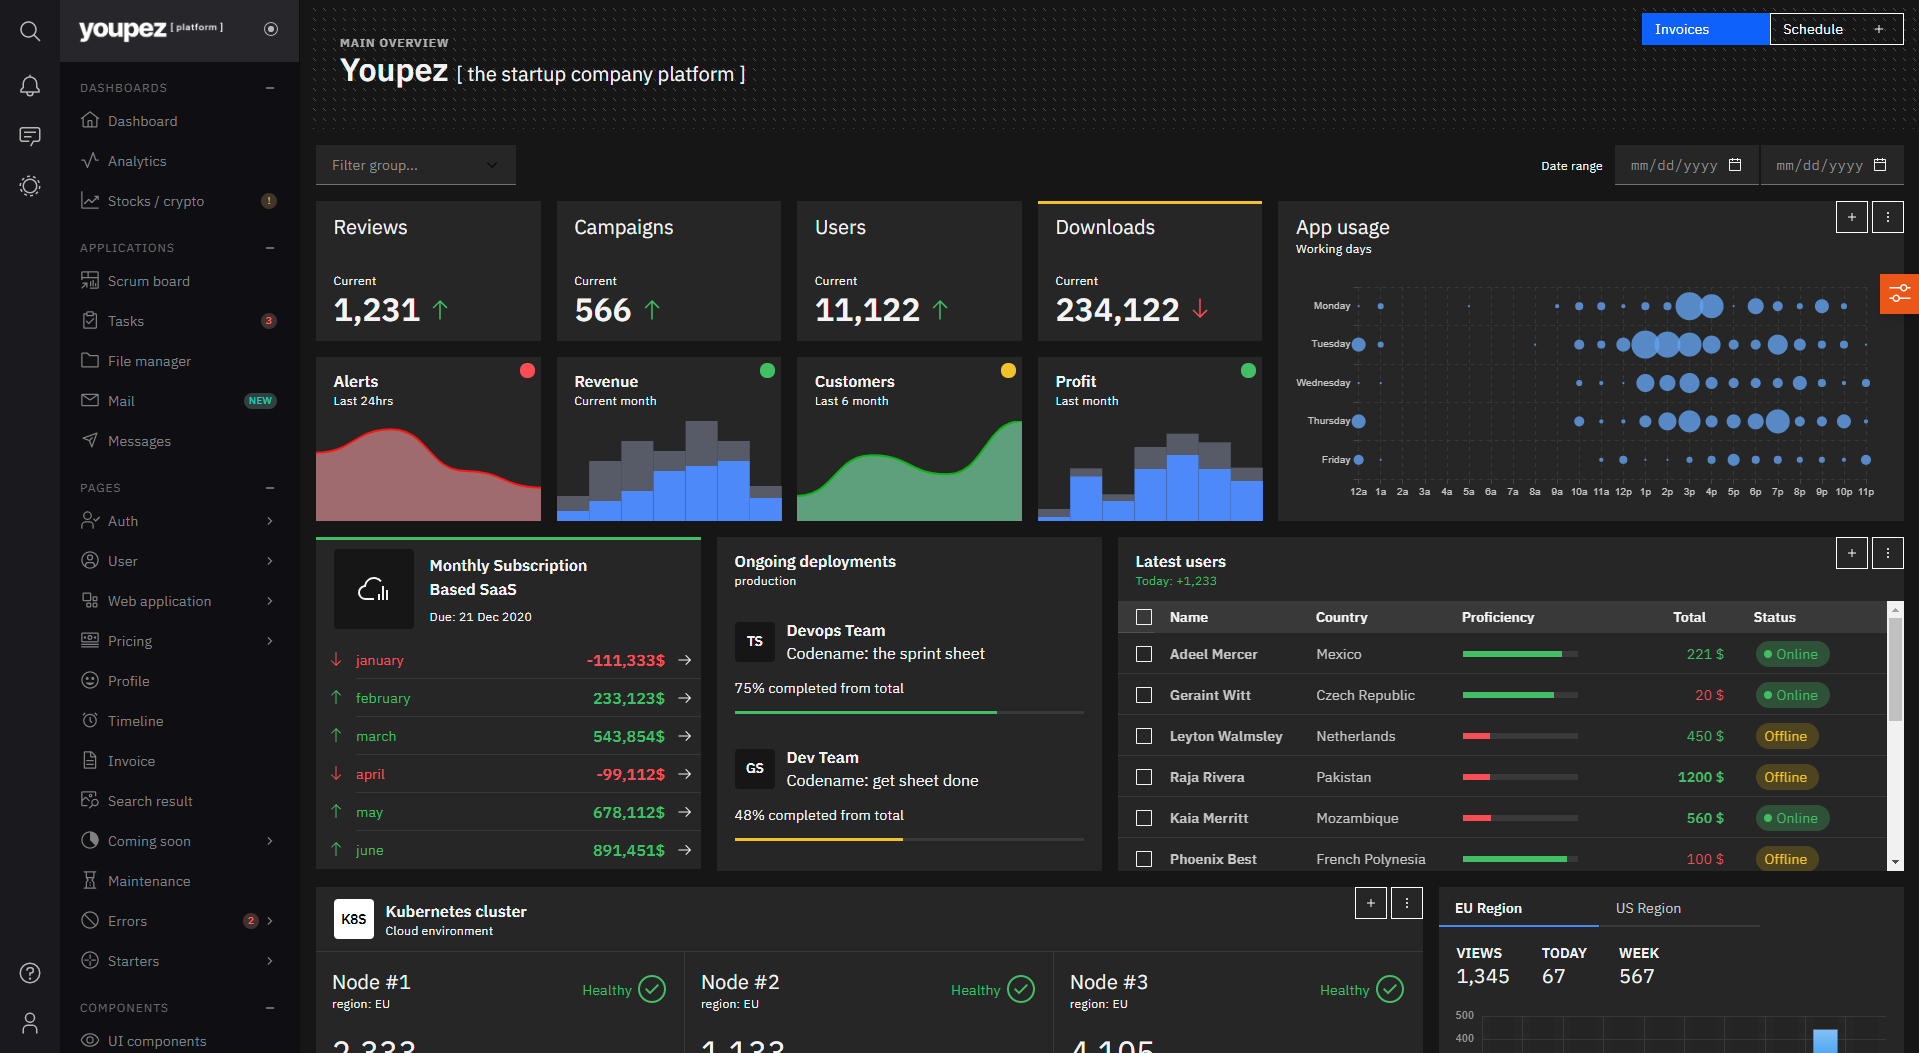
Task: Toggle the sidebar pin radio next to logo
Action: [271, 29]
